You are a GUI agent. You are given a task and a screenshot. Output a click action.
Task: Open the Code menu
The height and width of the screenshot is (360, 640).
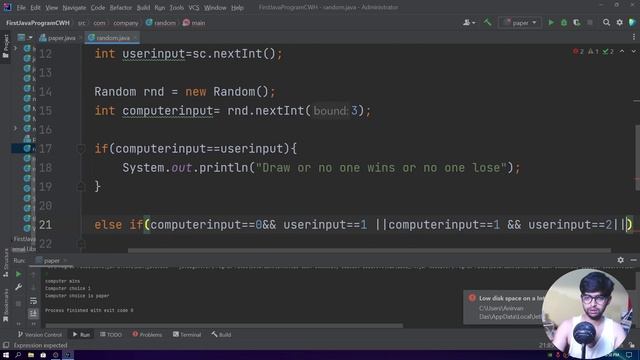[98, 7]
